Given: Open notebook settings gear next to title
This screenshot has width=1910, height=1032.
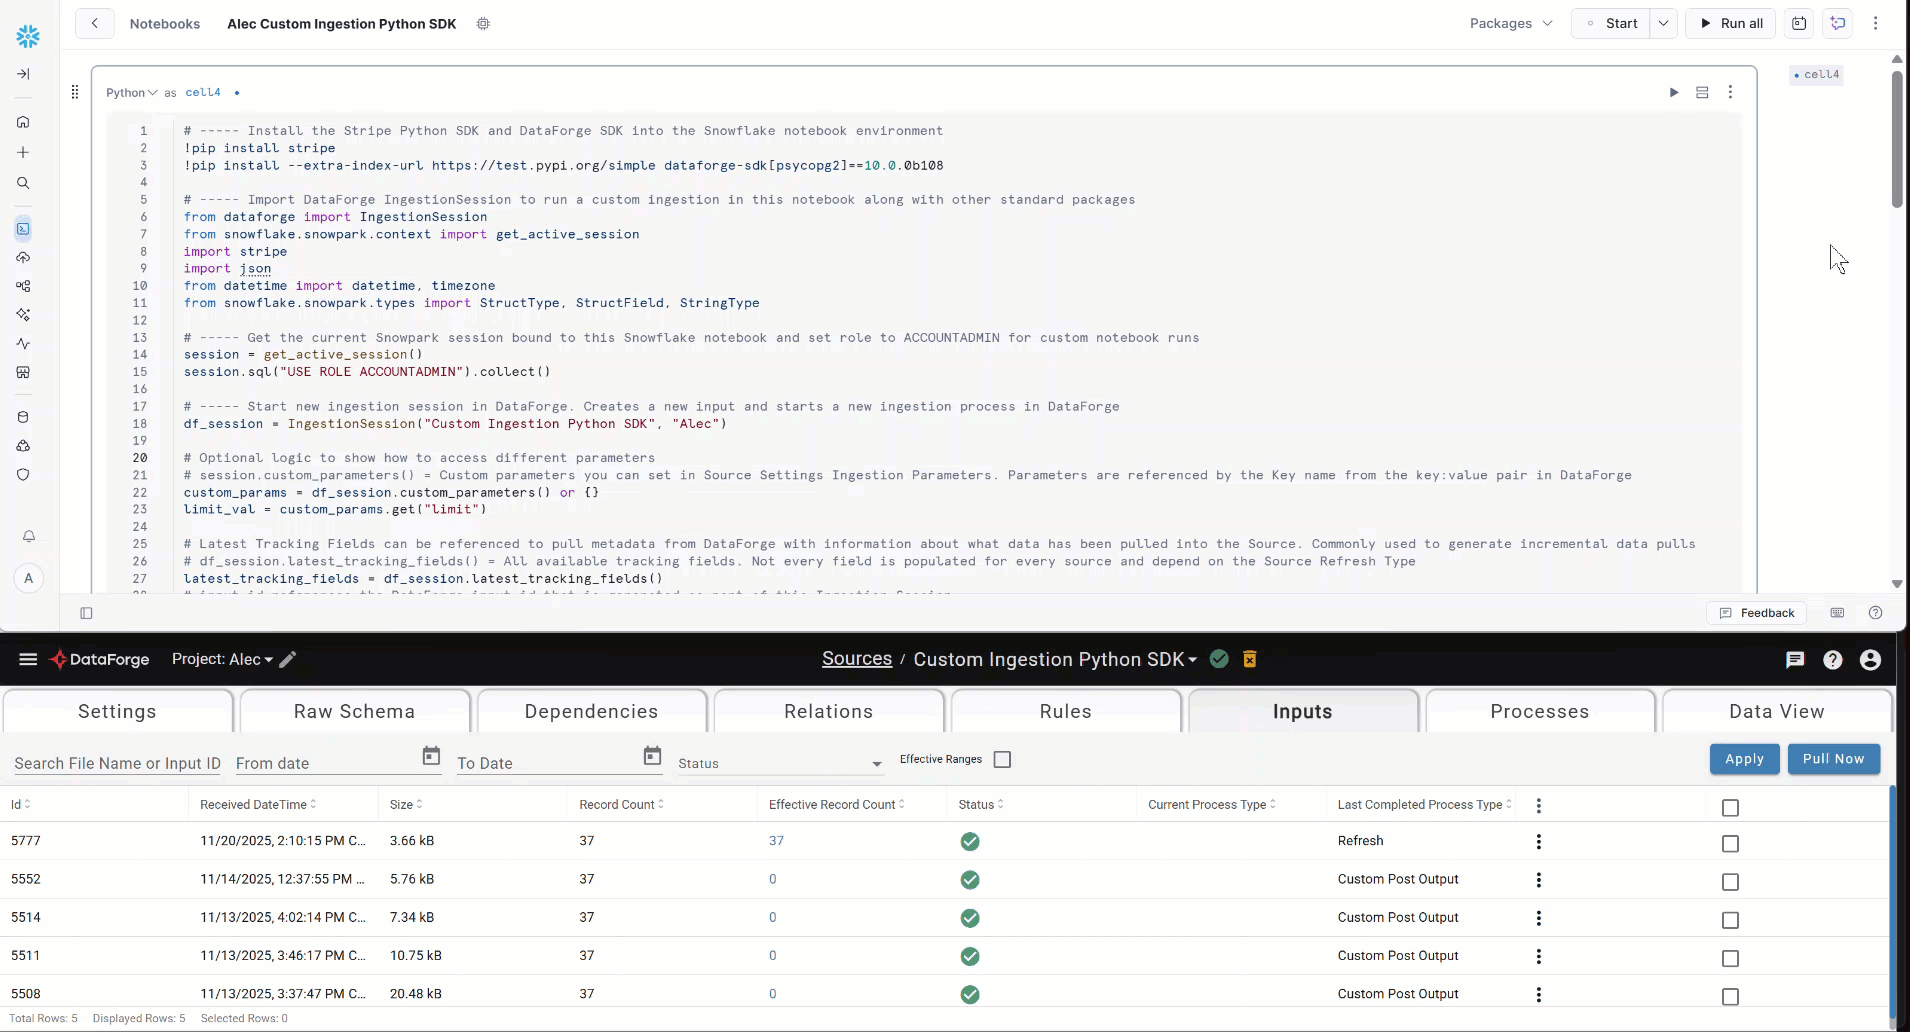Looking at the screenshot, I should (x=483, y=24).
